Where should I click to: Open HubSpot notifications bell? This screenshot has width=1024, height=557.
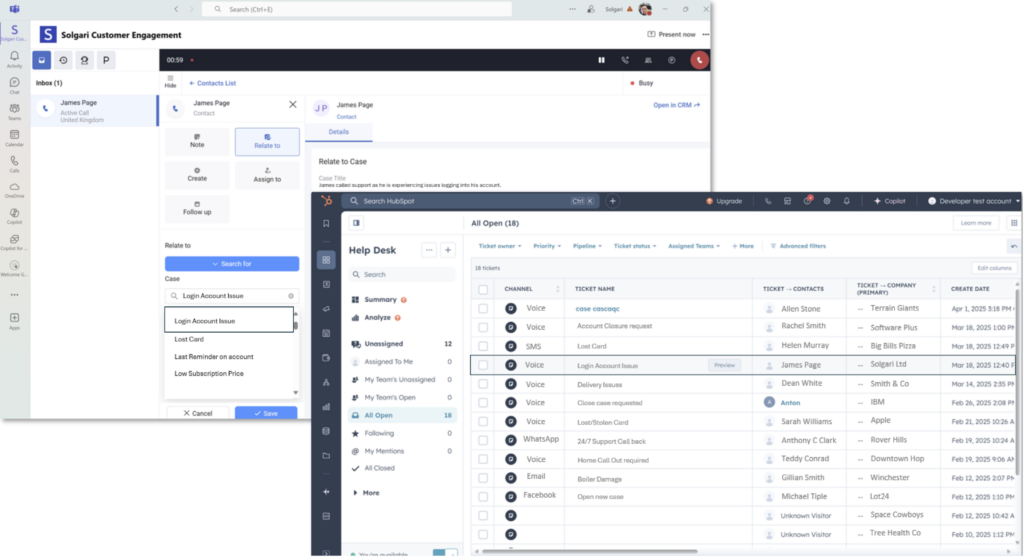pos(846,201)
